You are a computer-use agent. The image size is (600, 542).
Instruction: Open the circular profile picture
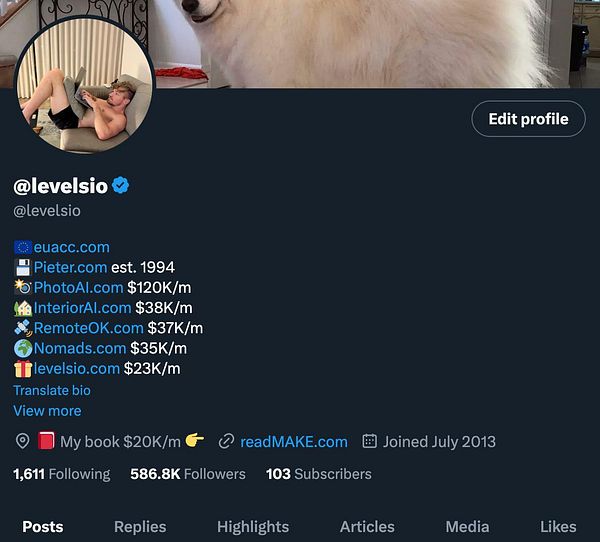coord(85,85)
